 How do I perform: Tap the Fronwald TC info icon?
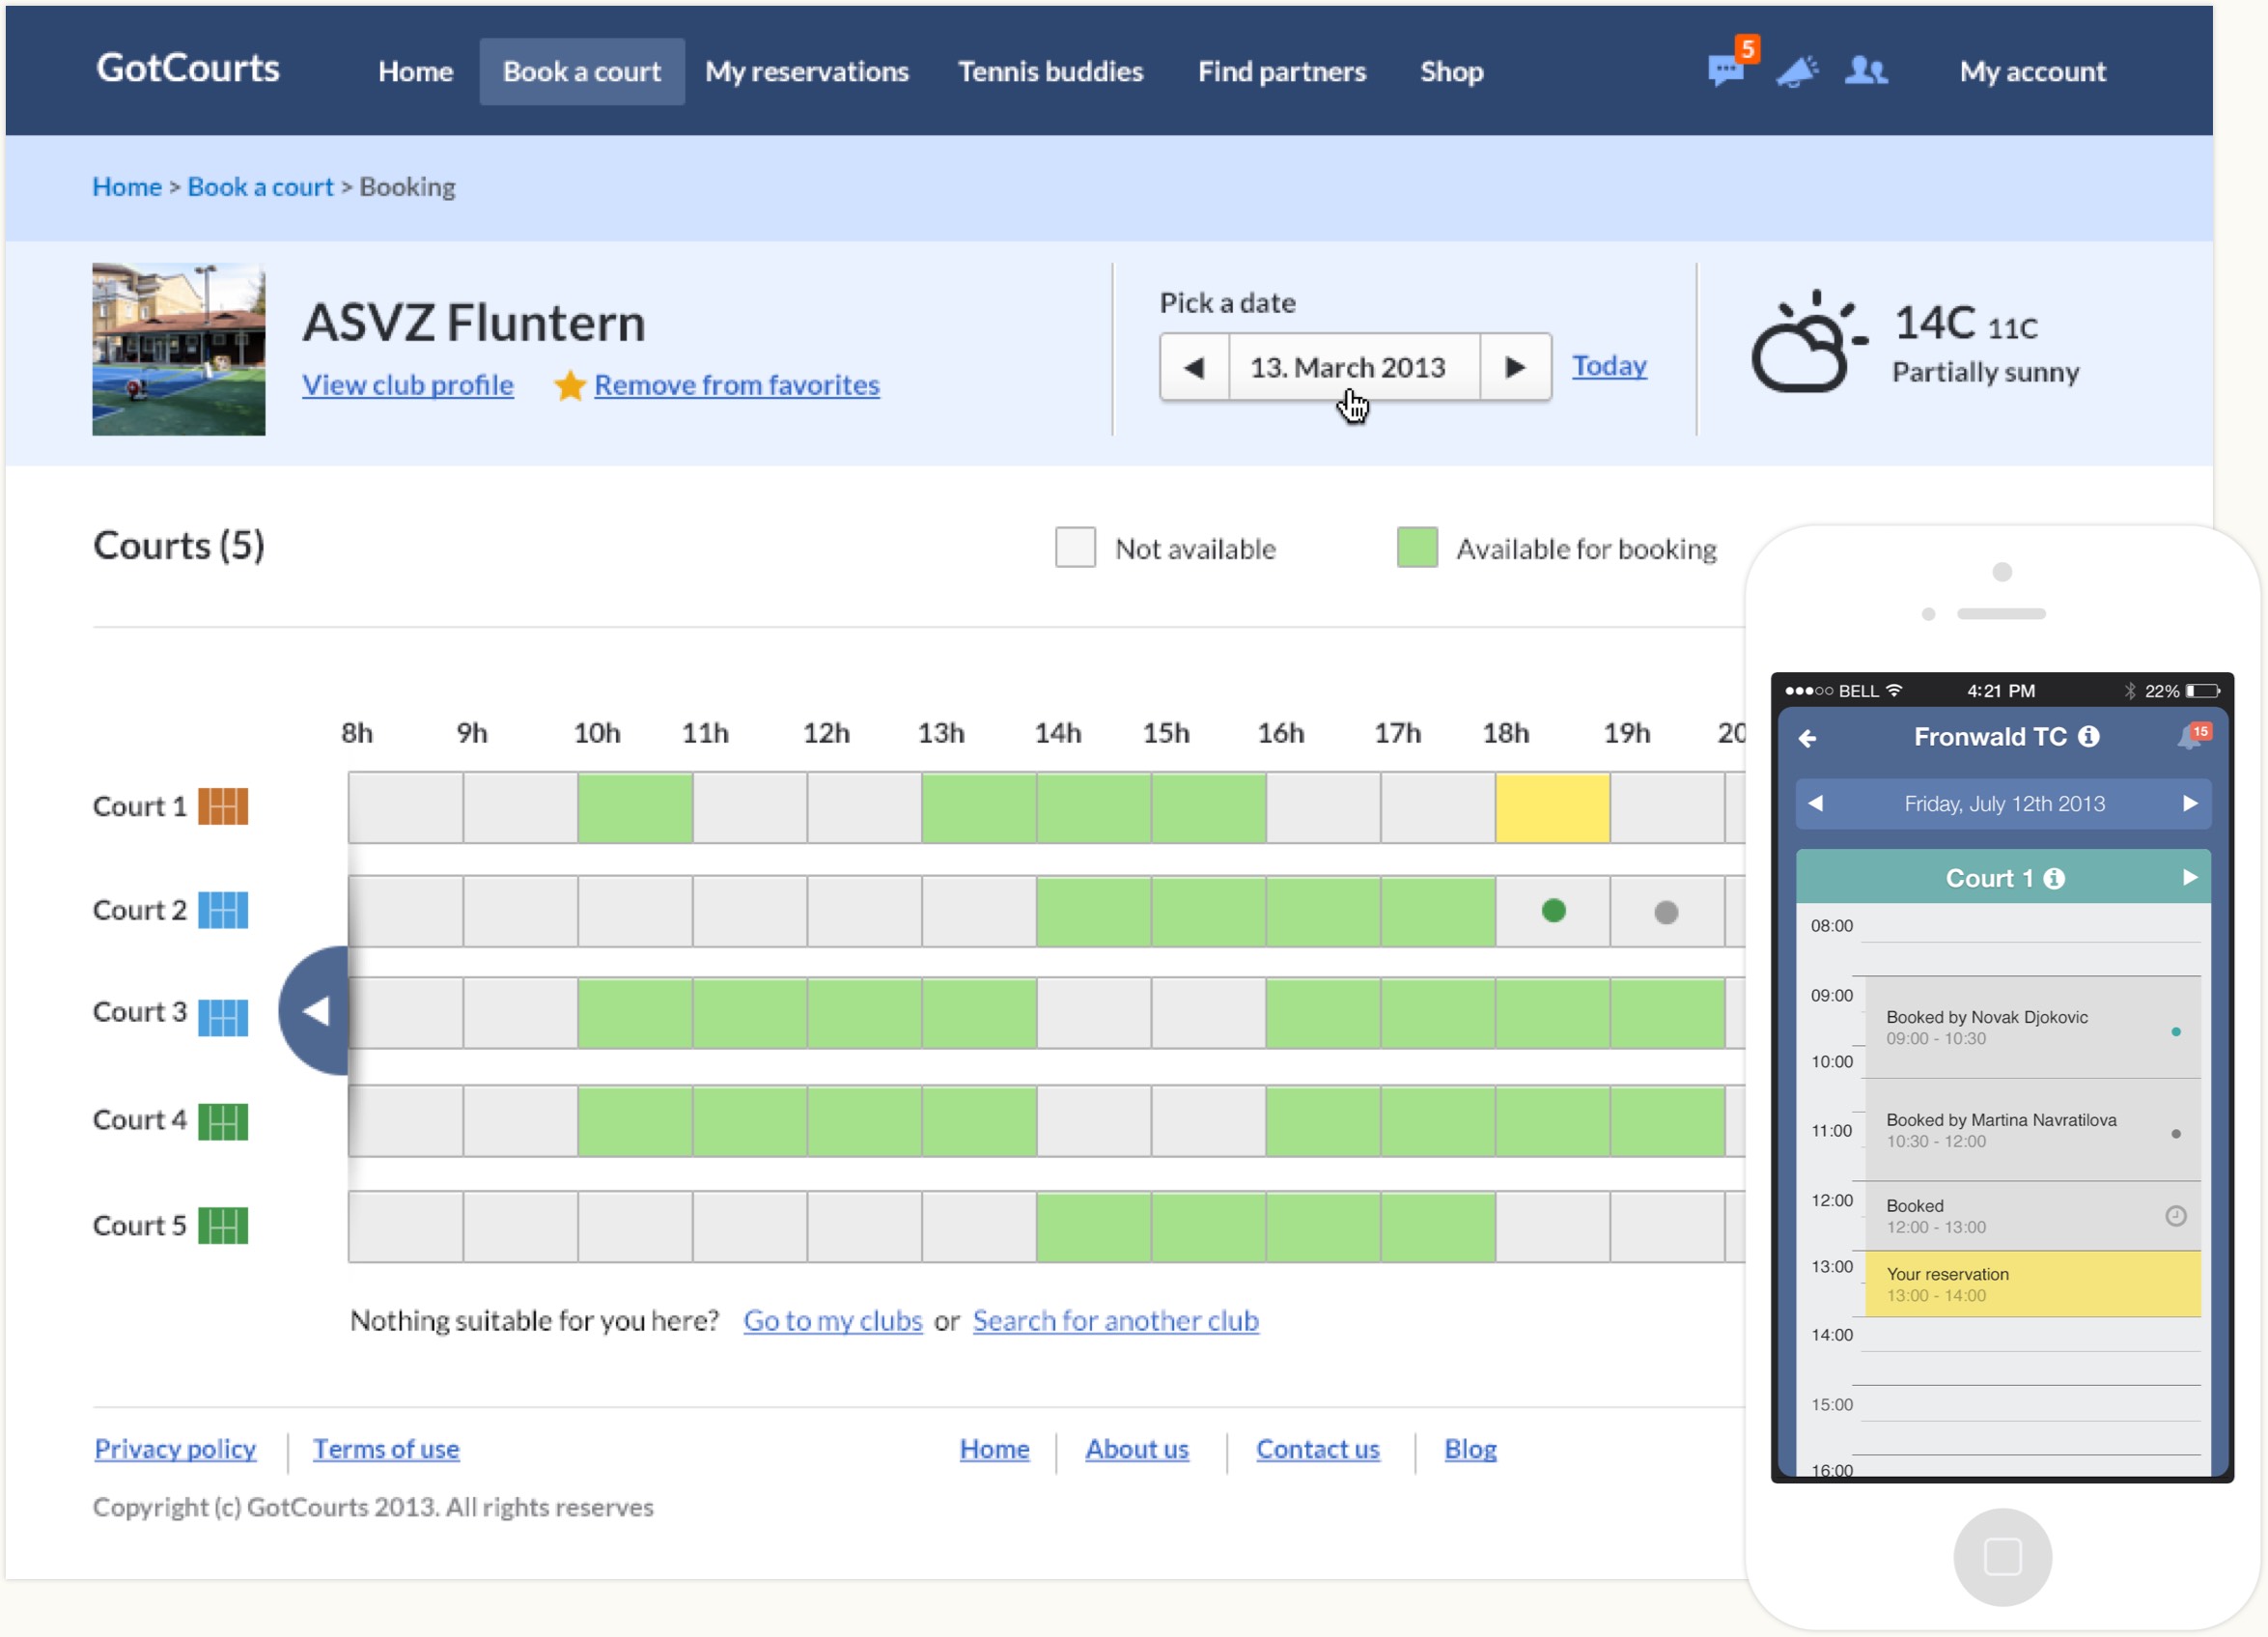(2089, 737)
